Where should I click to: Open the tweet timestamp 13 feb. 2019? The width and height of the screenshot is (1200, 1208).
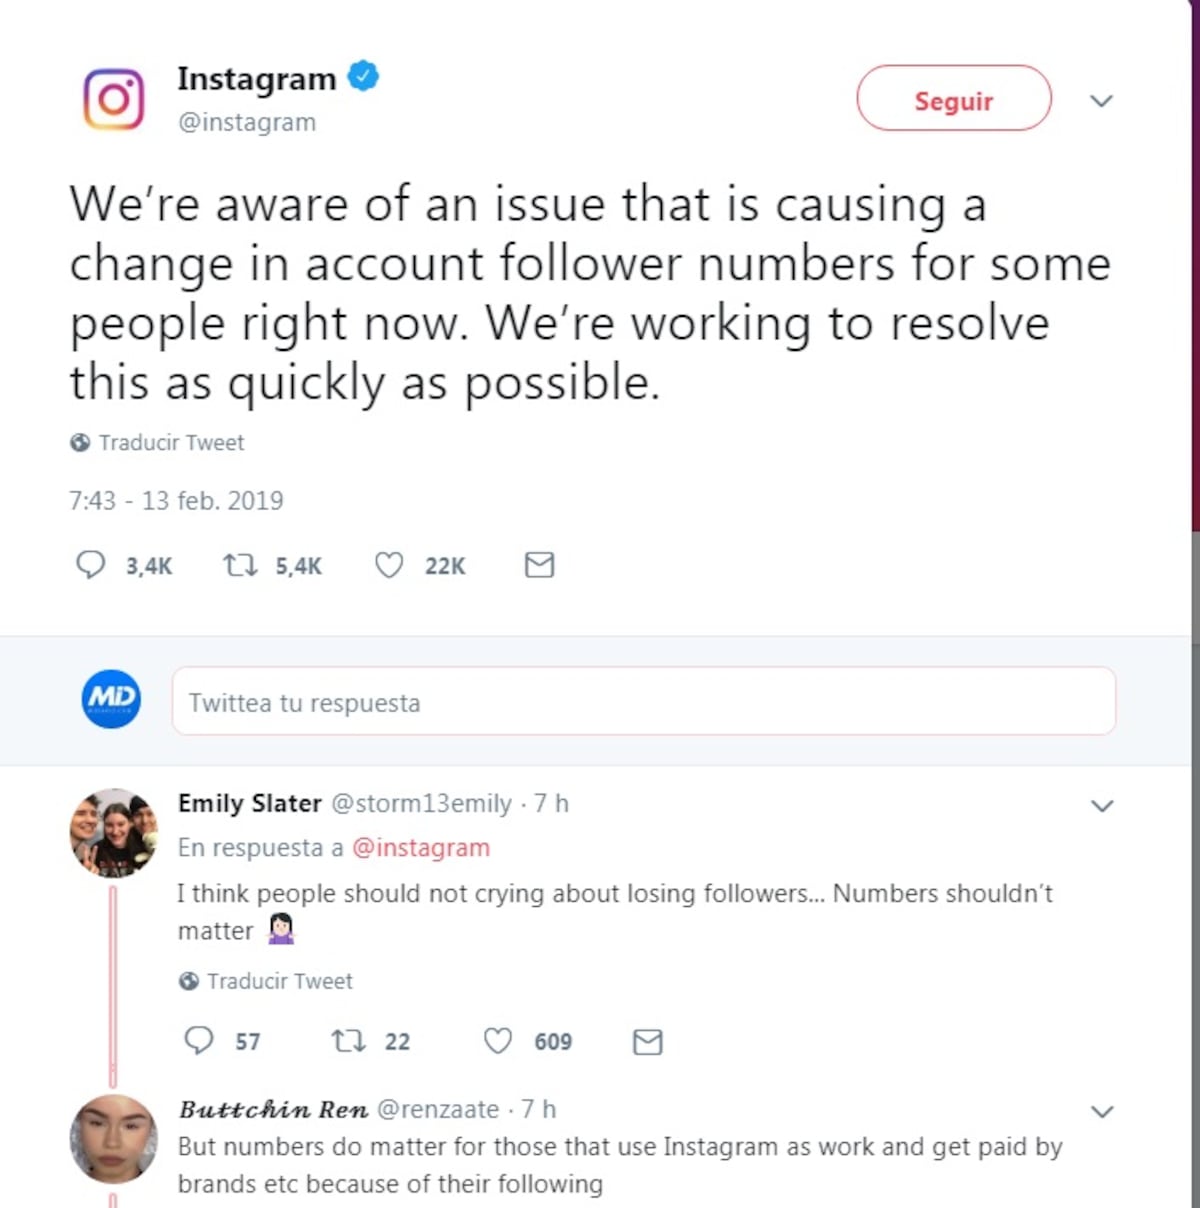175,500
